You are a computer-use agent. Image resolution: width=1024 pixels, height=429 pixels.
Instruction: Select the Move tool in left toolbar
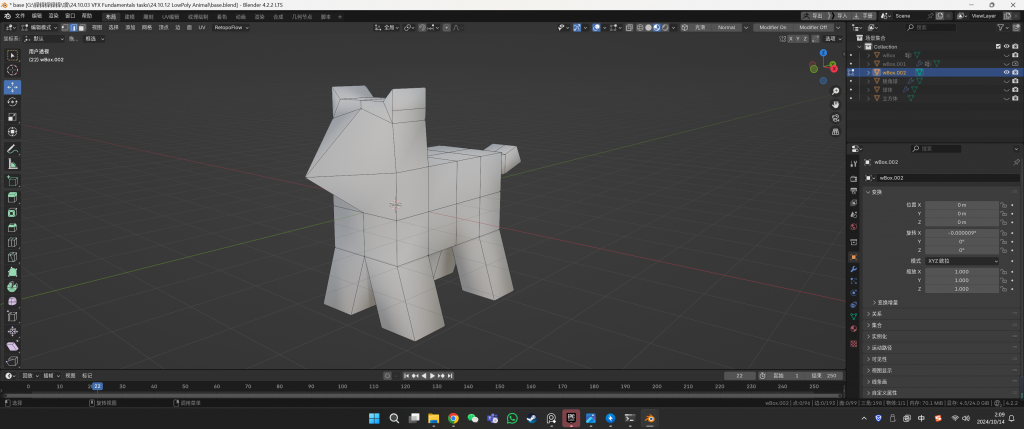pos(13,87)
